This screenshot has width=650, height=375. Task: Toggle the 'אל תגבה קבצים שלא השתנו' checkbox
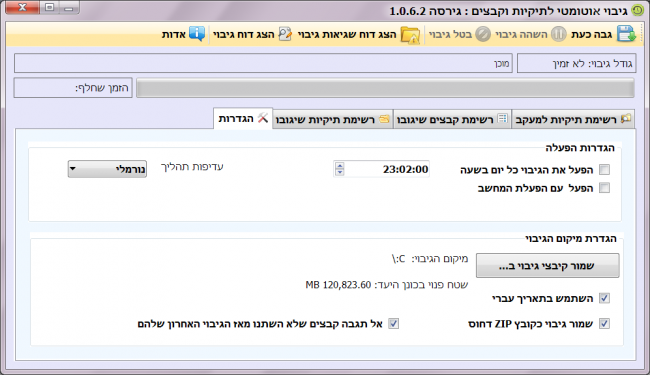(x=393, y=324)
